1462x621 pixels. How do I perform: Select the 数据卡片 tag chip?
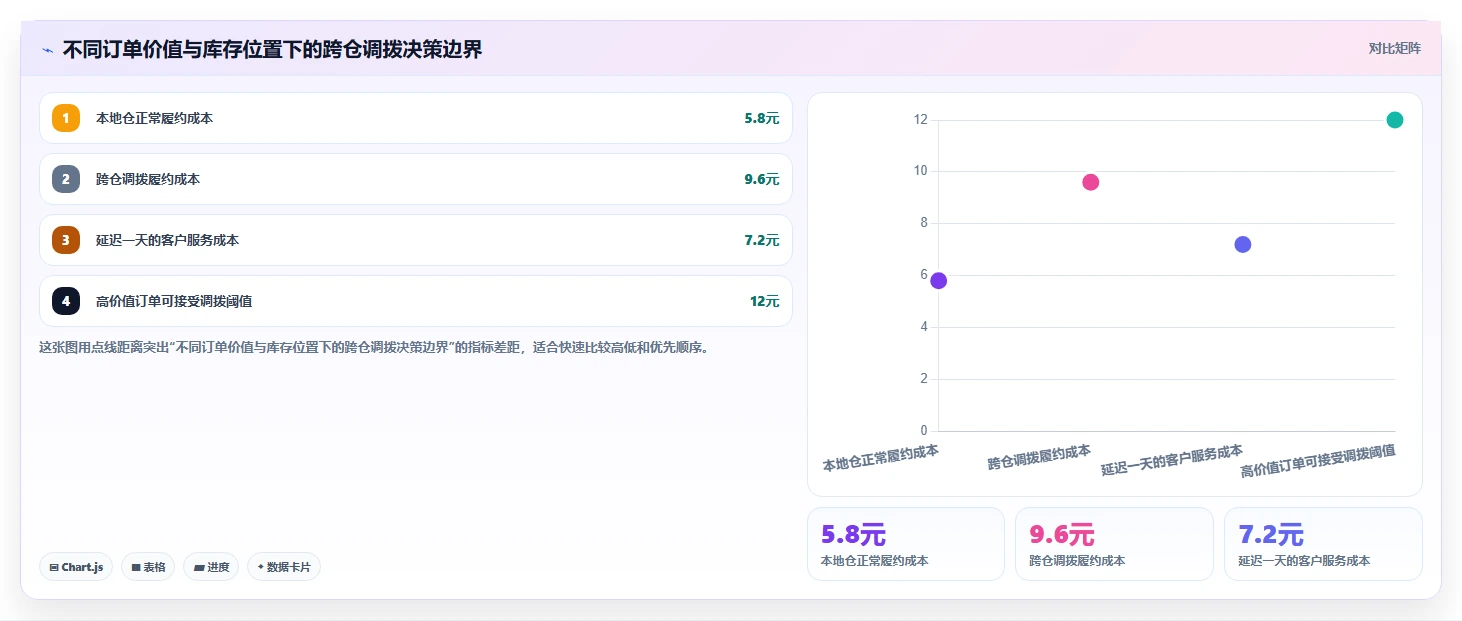pyautogui.click(x=284, y=567)
